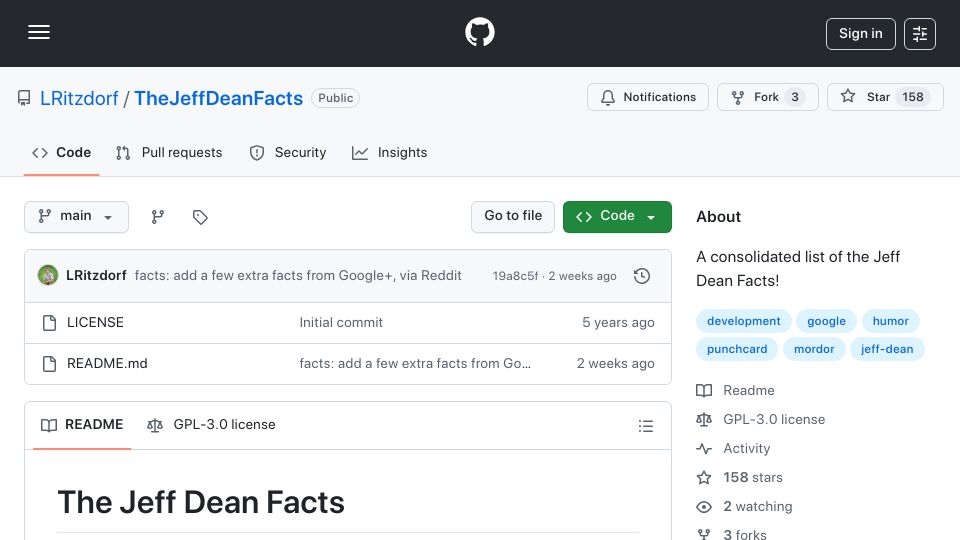Open the appearance settings sliders icon
The image size is (960, 540).
[x=920, y=34]
